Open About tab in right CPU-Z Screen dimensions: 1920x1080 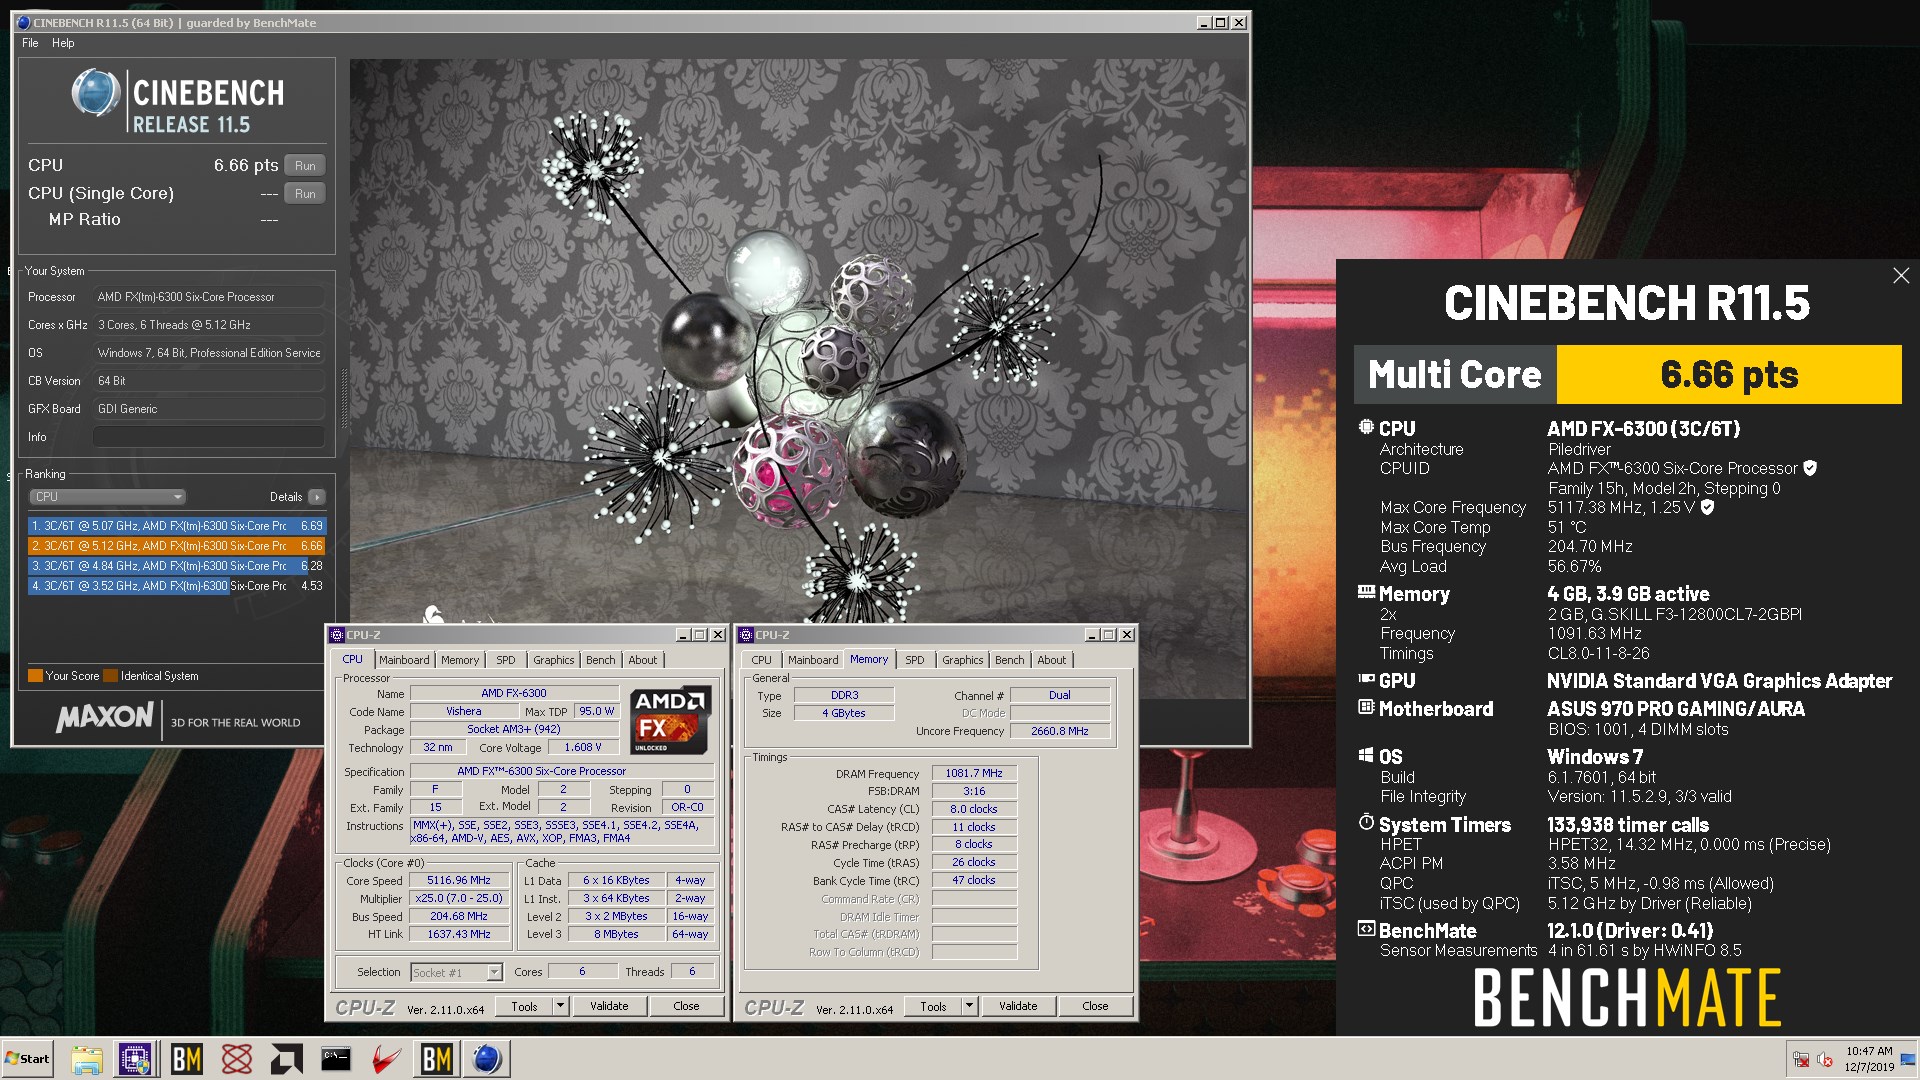pyautogui.click(x=1052, y=660)
